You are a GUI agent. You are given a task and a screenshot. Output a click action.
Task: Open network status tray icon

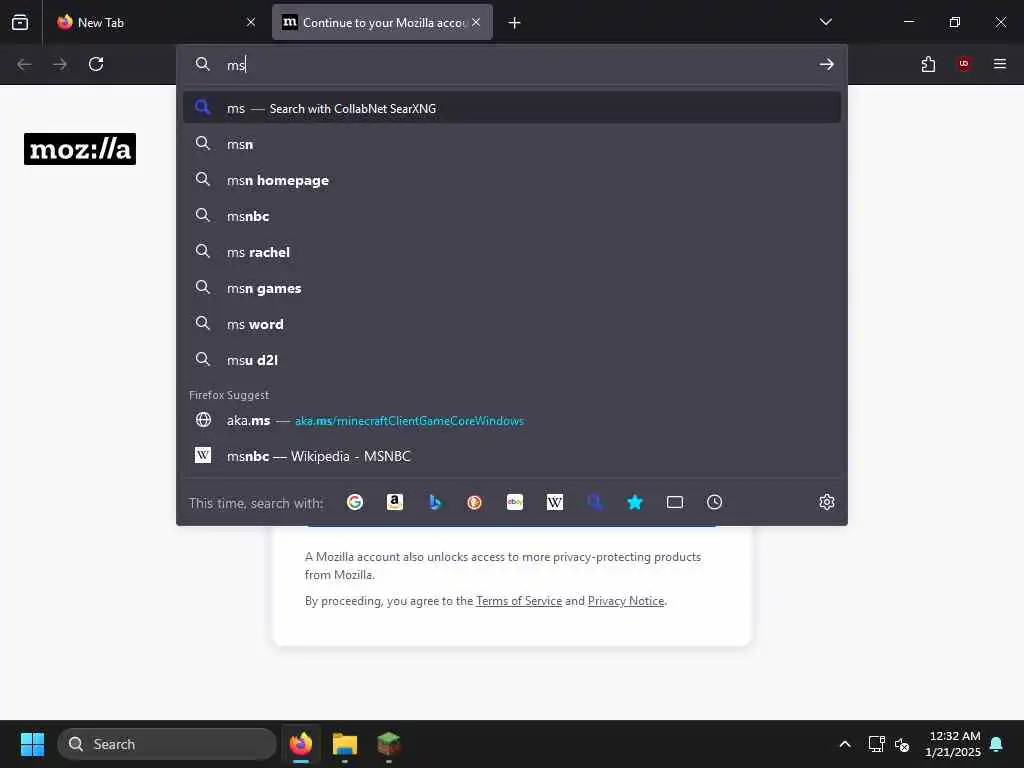tap(876, 744)
